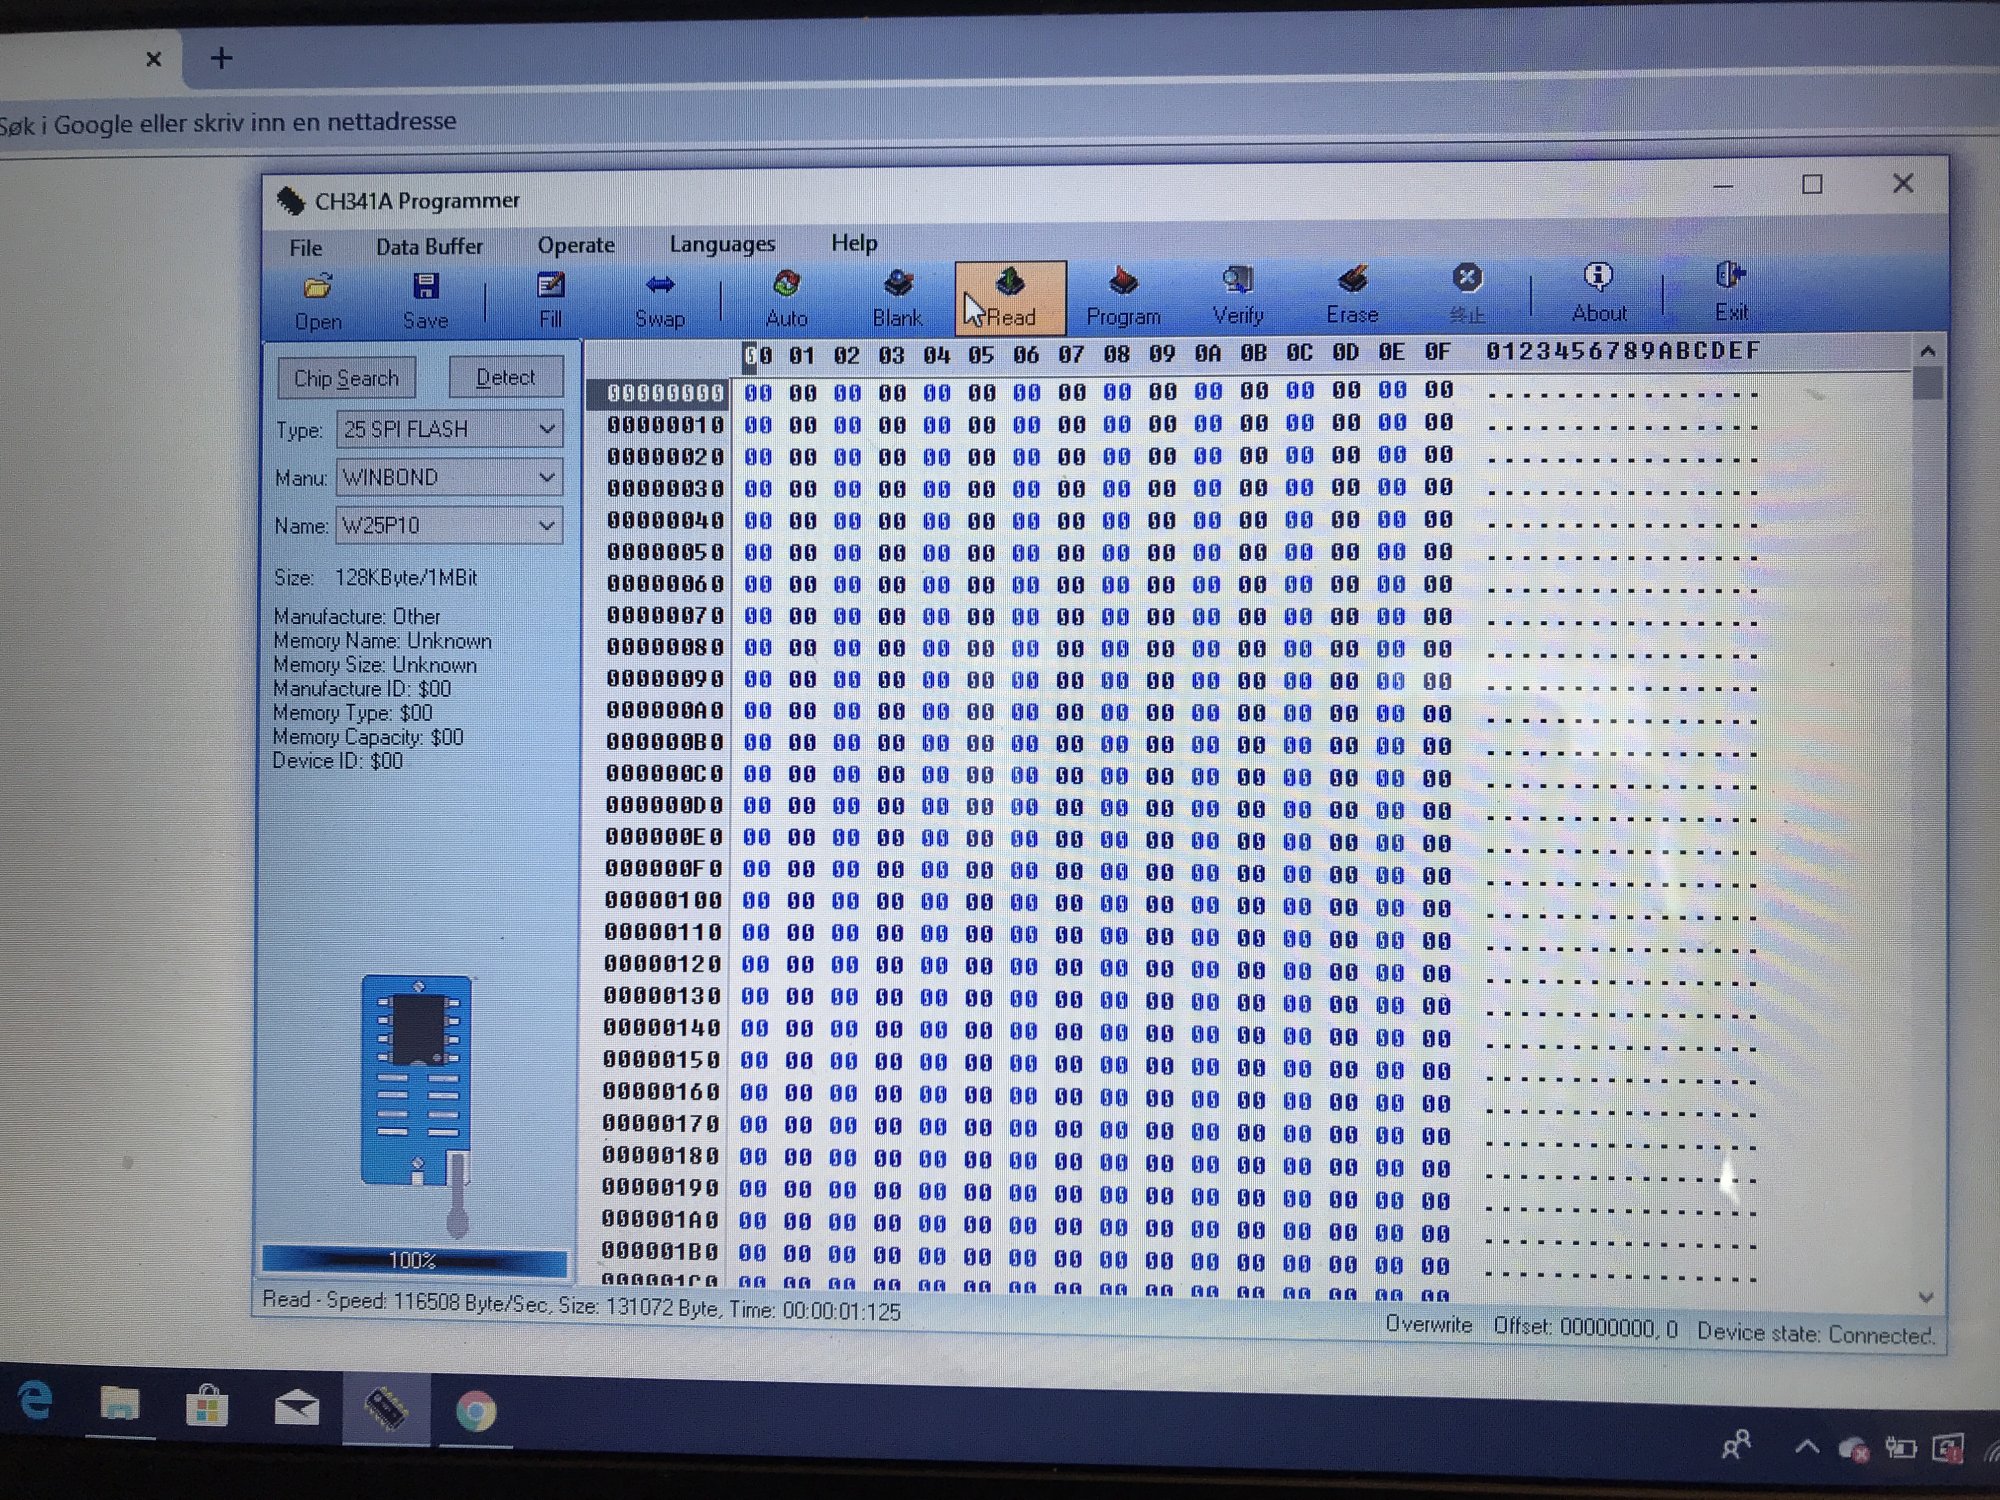Click the CH341A Programmer taskbar icon
The image size is (2000, 1500).
pos(385,1409)
